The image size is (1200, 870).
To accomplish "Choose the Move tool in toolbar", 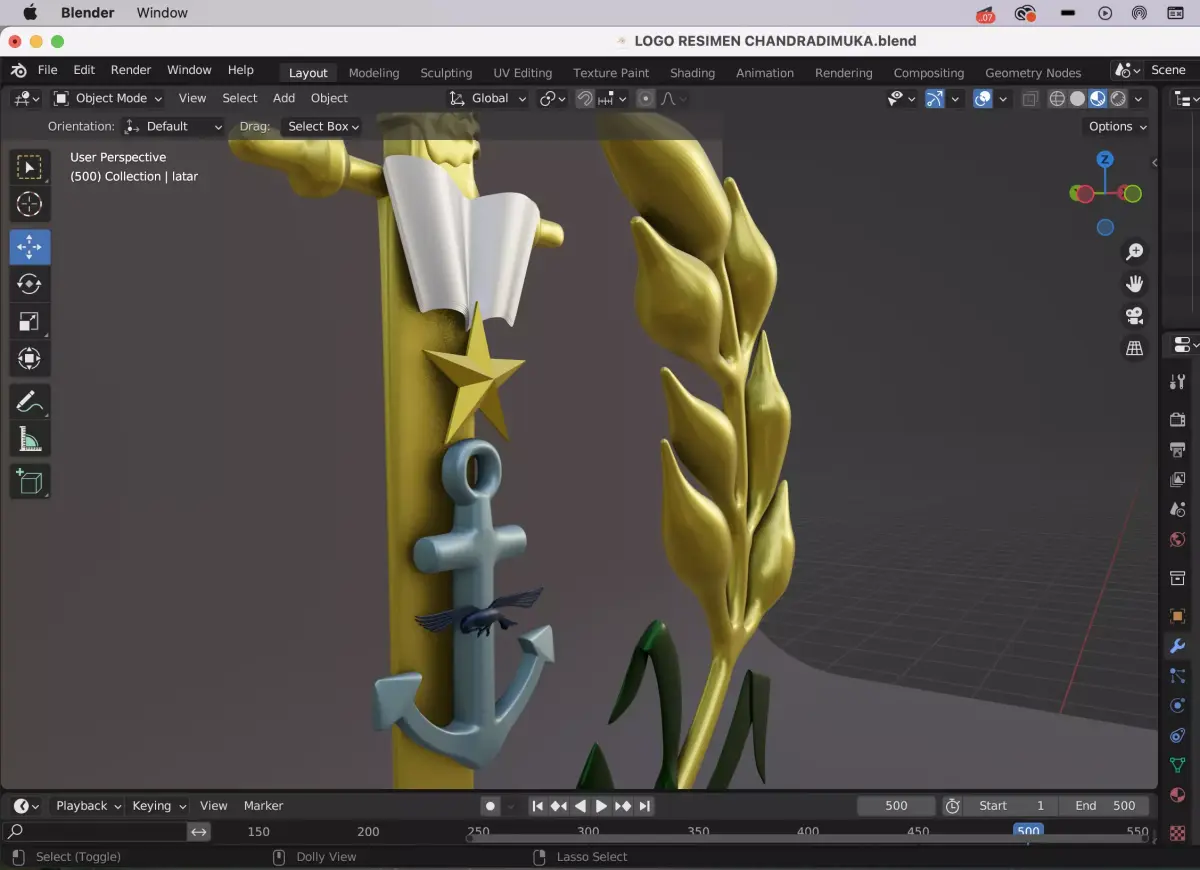I will pos(29,247).
